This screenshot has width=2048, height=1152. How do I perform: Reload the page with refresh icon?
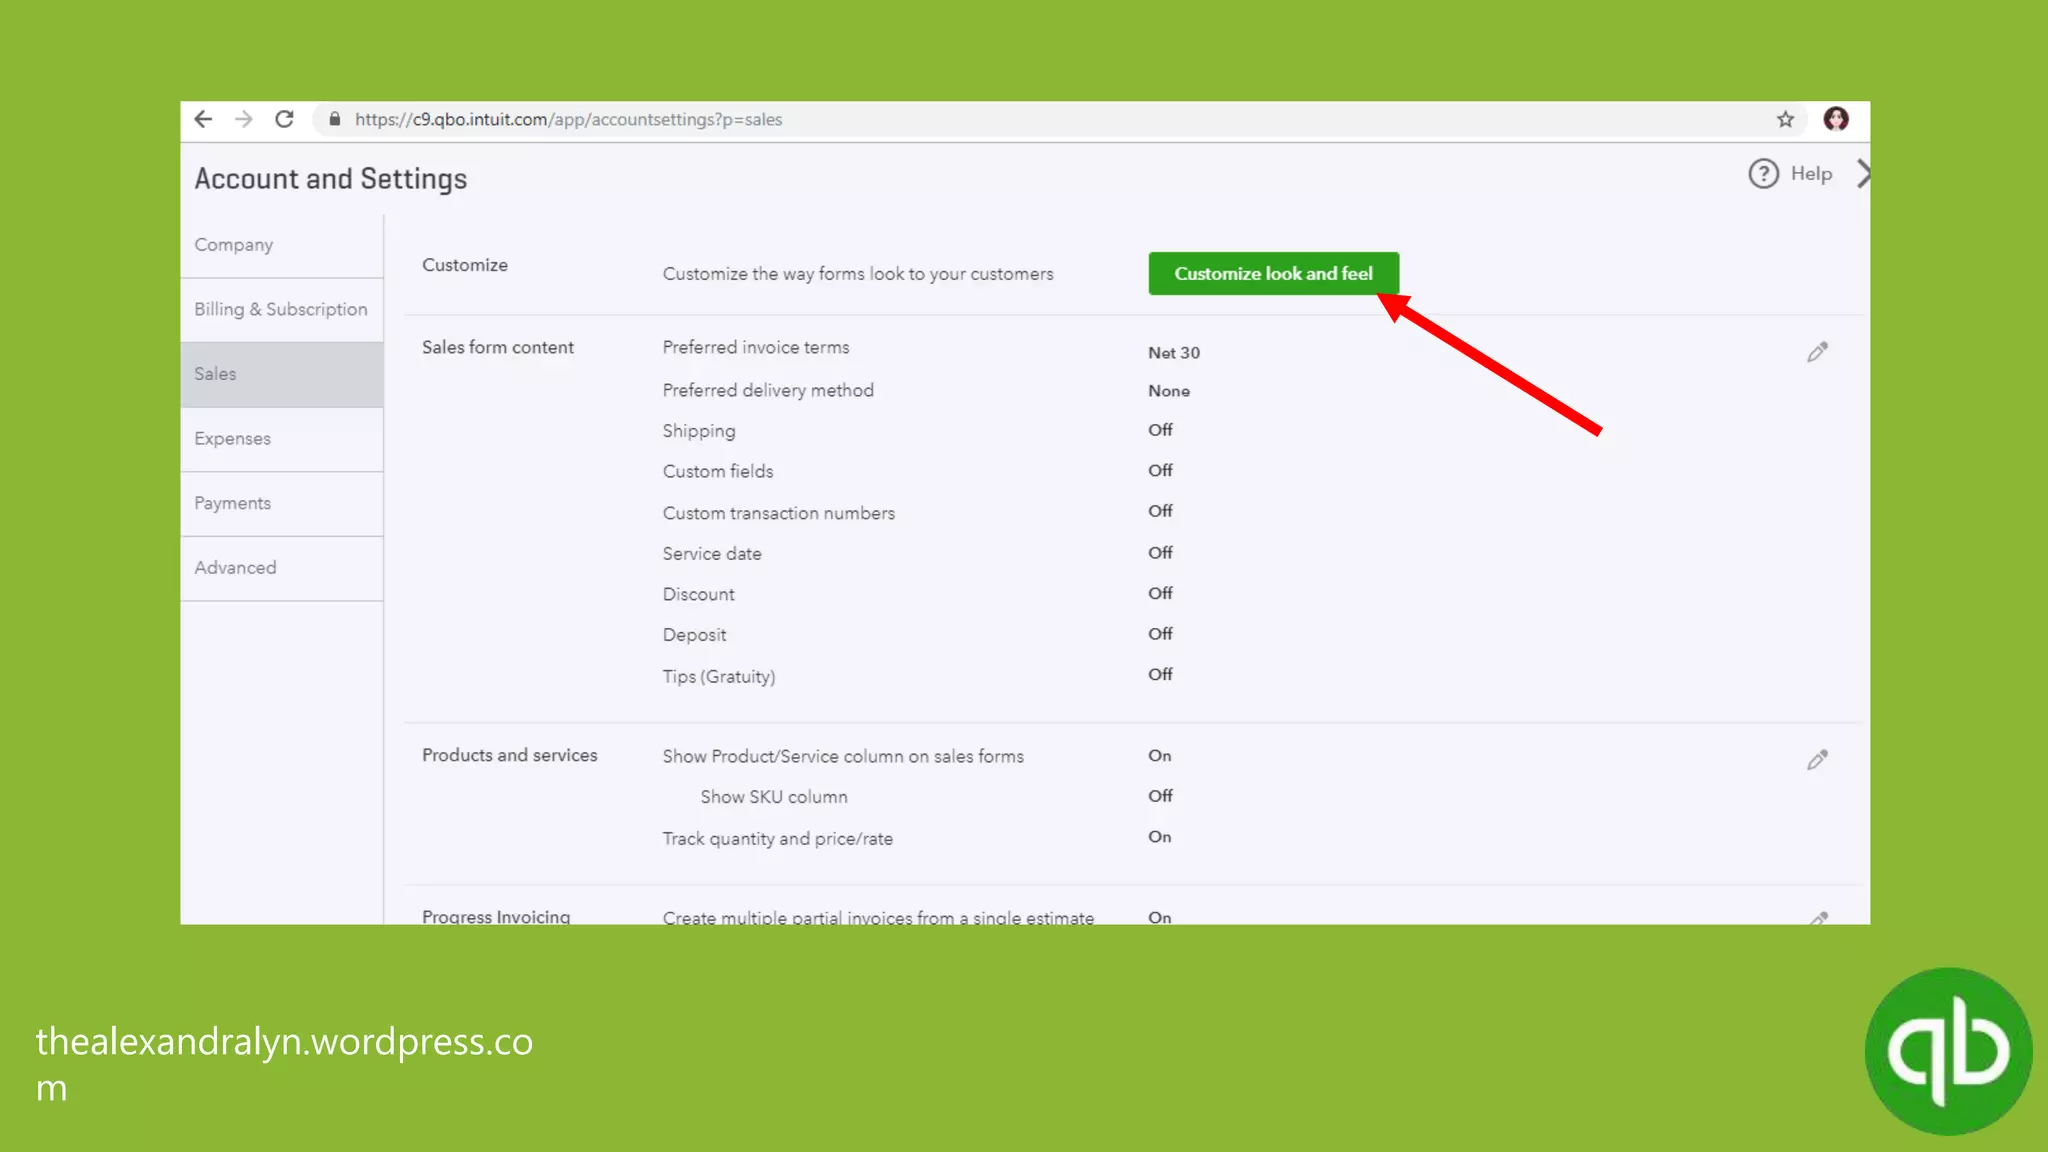[x=285, y=120]
